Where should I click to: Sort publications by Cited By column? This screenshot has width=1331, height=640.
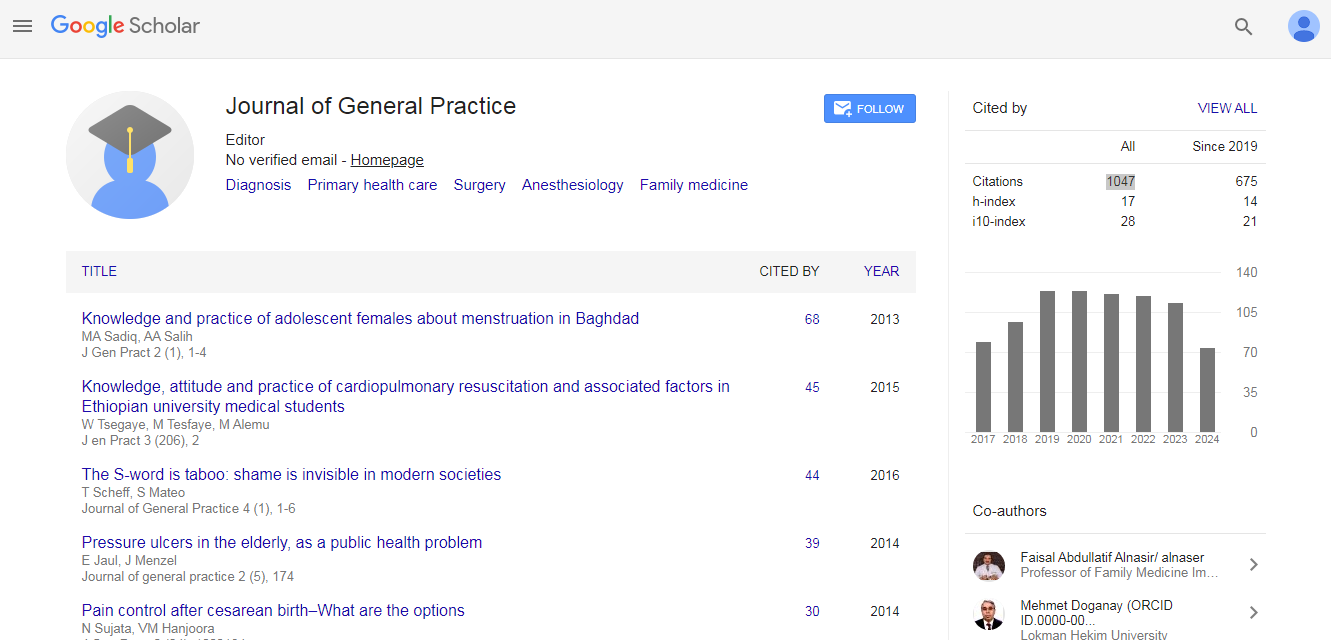coord(788,271)
